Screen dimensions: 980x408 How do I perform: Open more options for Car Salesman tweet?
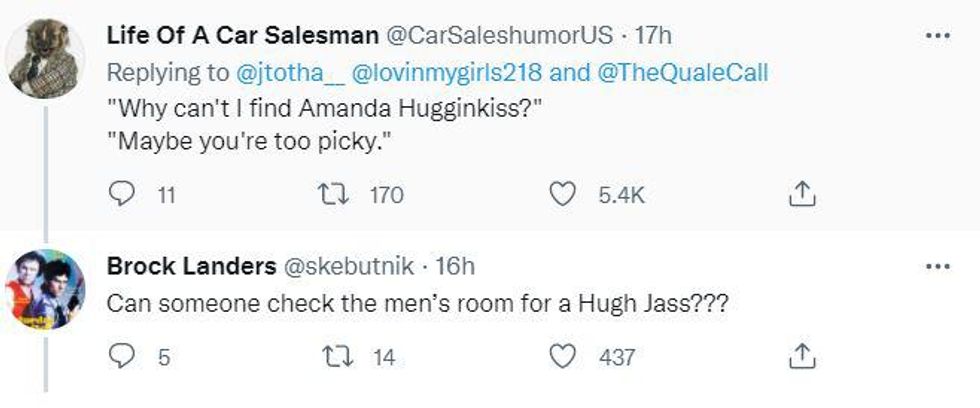pos(937,35)
